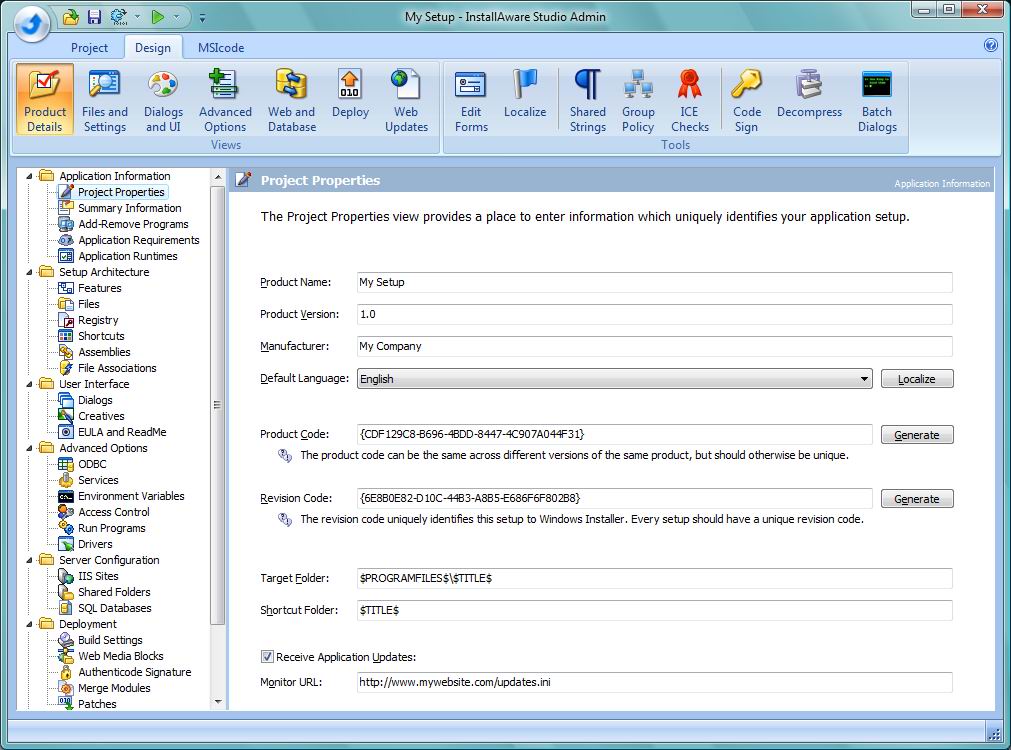Collapse the Server Configuration tree node

click(x=29, y=560)
